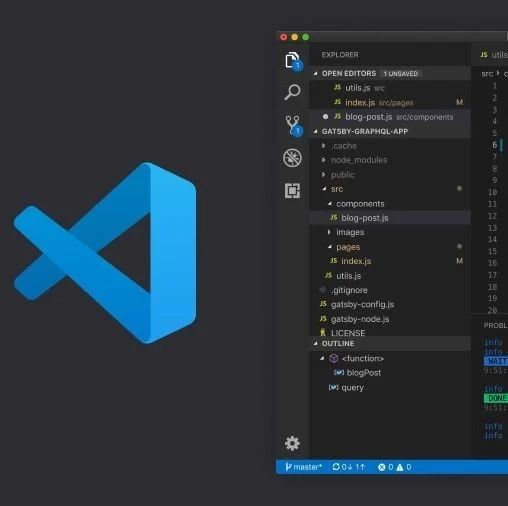The image size is (508, 506).
Task: Click the variable icon beside blogPost
Action: [339, 372]
